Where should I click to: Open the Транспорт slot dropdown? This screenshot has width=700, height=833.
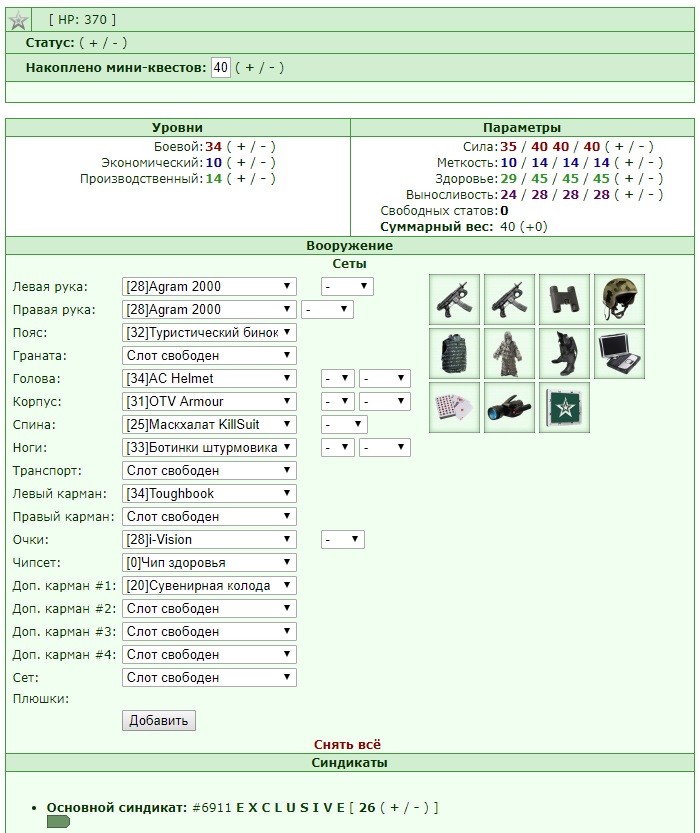[209, 470]
